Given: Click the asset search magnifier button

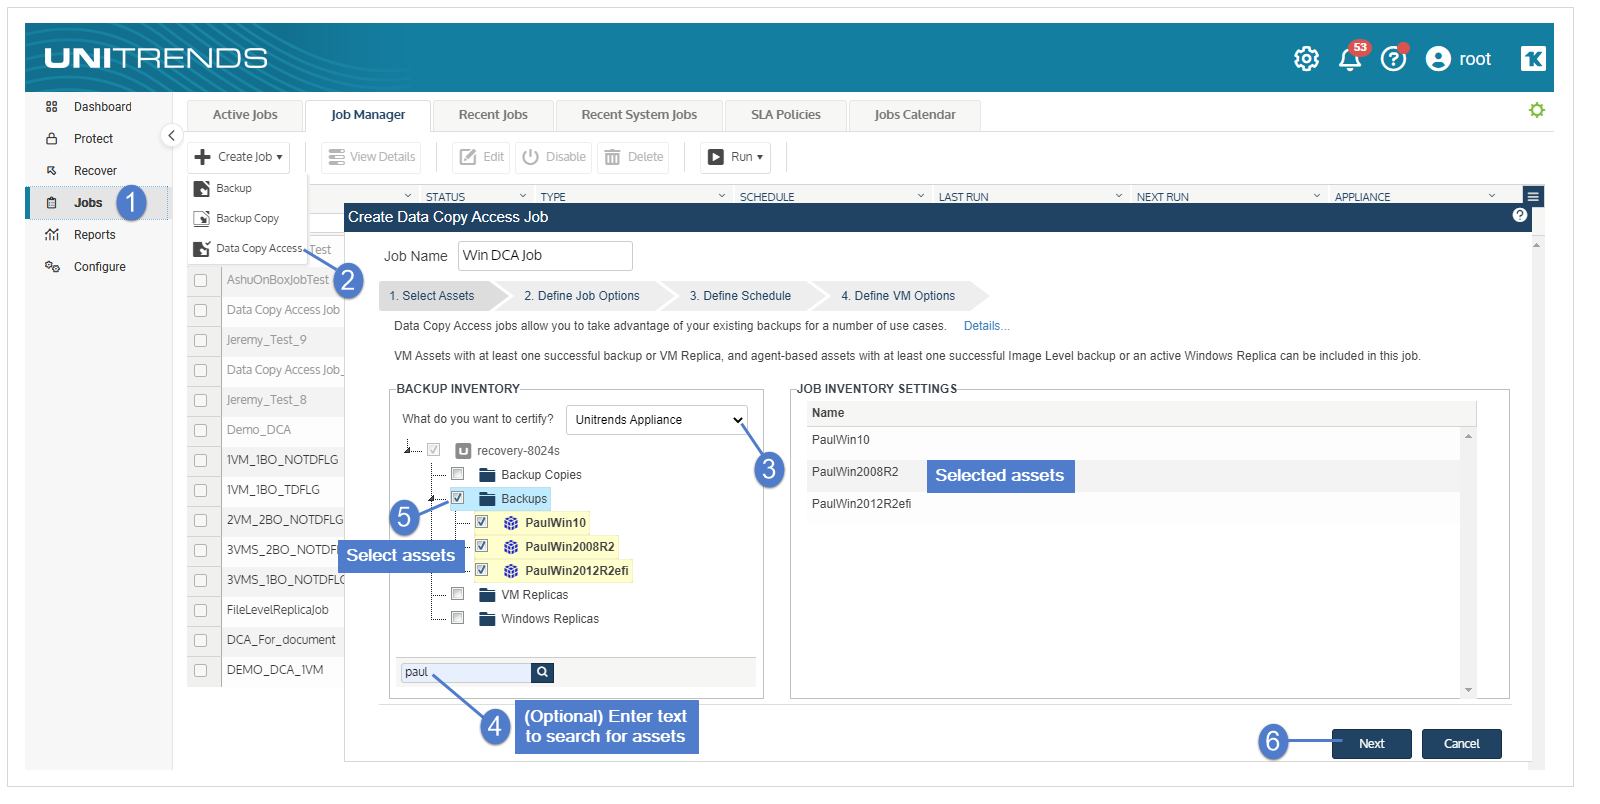Looking at the screenshot, I should point(542,673).
